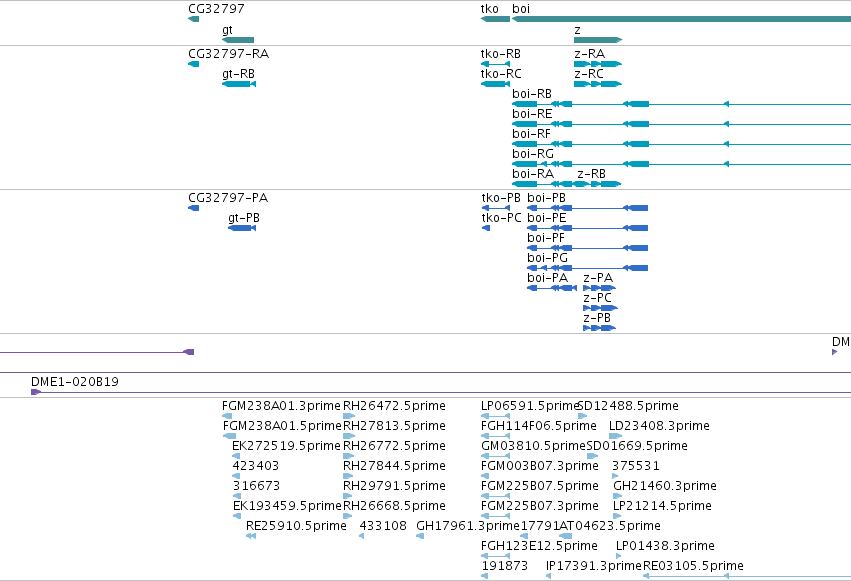Image resolution: width=851 pixels, height=581 pixels.
Task: Select the boi-PG protein label
Action: [548, 258]
